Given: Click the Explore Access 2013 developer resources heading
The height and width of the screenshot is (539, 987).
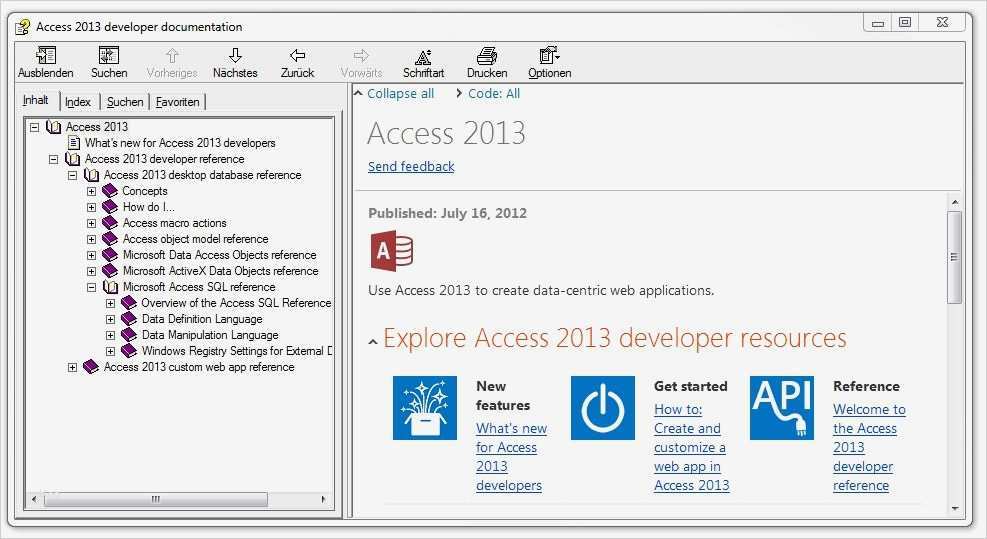Looking at the screenshot, I should coord(614,338).
